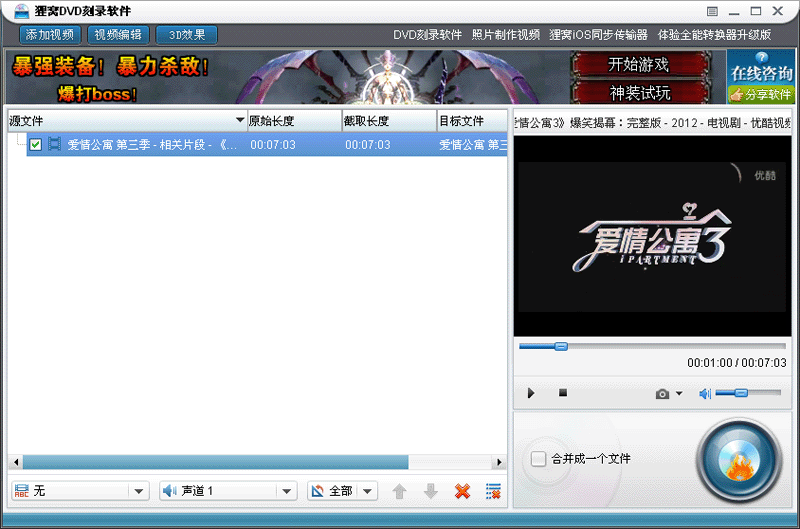Close the 狸窝DVD刻录软件 window
800x529 pixels.
click(778, 11)
